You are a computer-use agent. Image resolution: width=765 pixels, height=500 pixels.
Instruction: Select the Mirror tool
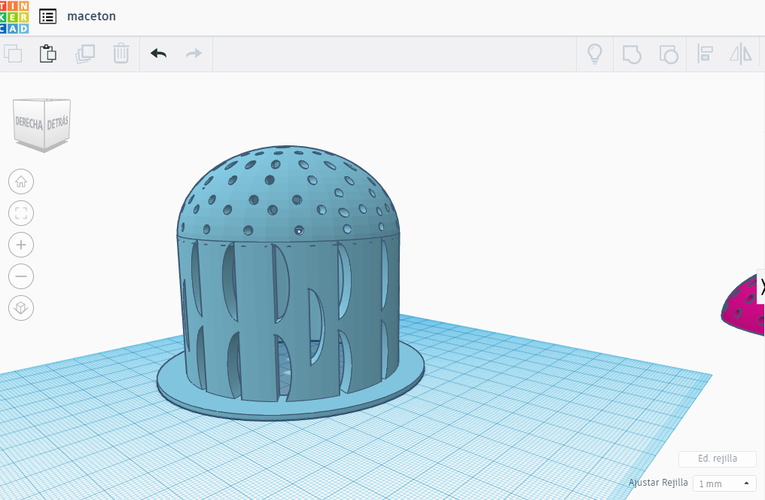(740, 53)
